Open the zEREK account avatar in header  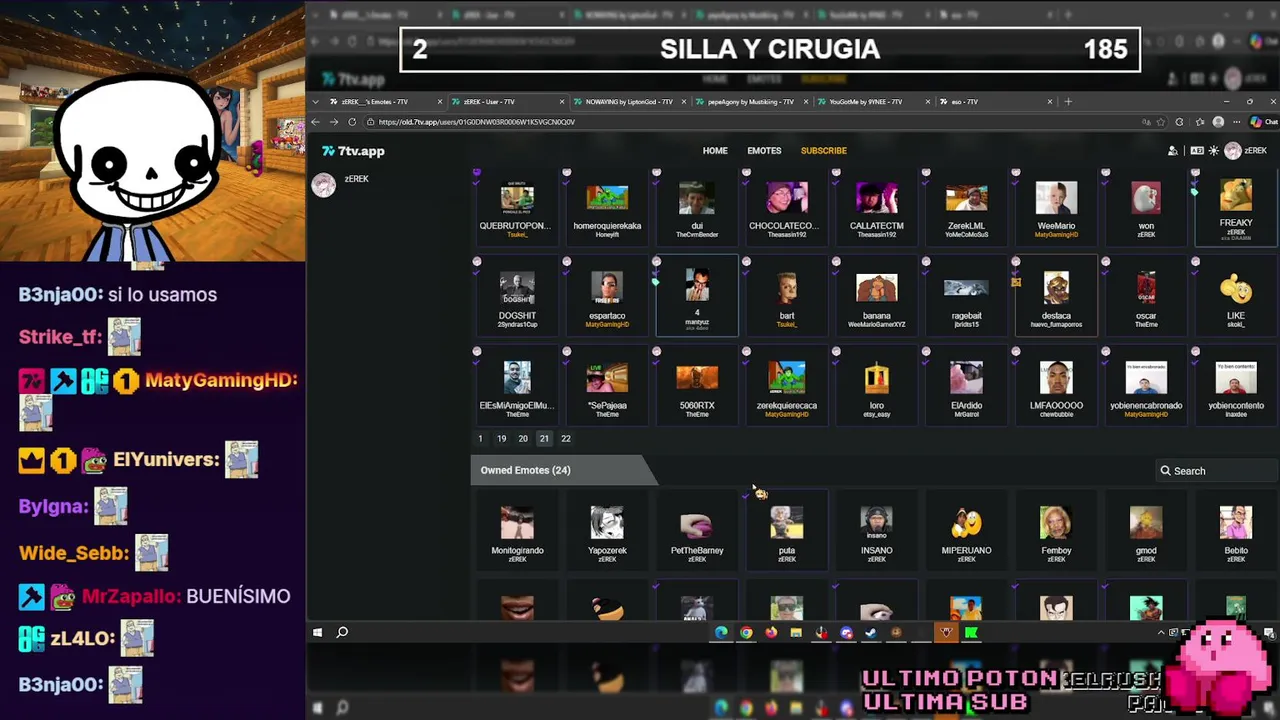[x=1233, y=151]
